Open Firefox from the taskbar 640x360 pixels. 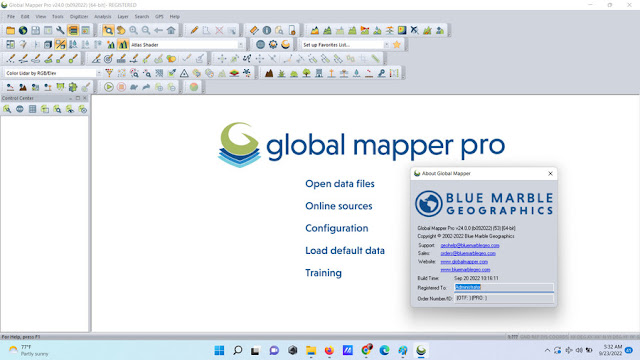click(x=329, y=350)
